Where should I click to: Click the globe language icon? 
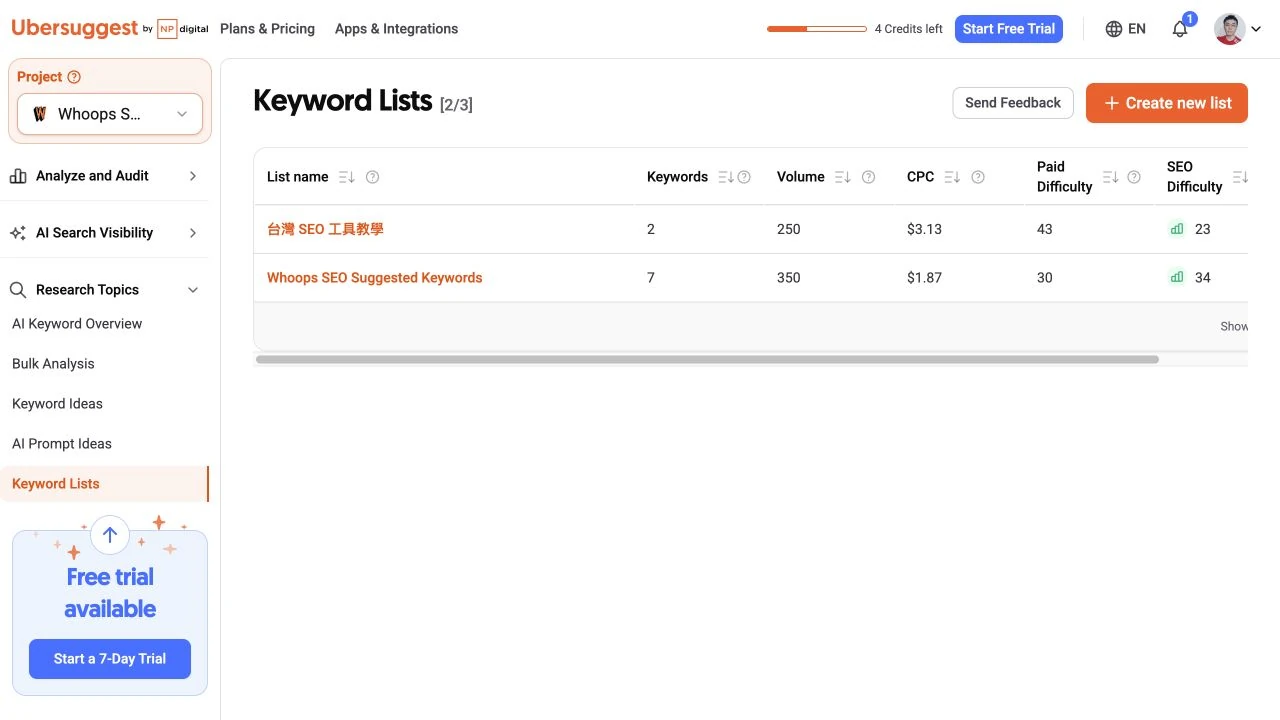coord(1114,29)
